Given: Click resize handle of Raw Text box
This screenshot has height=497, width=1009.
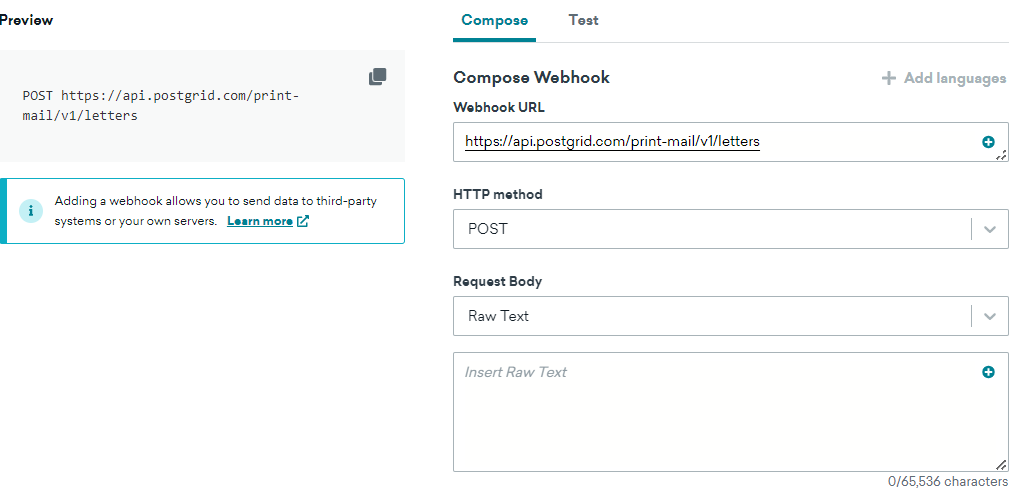Looking at the screenshot, I should click(1001, 465).
